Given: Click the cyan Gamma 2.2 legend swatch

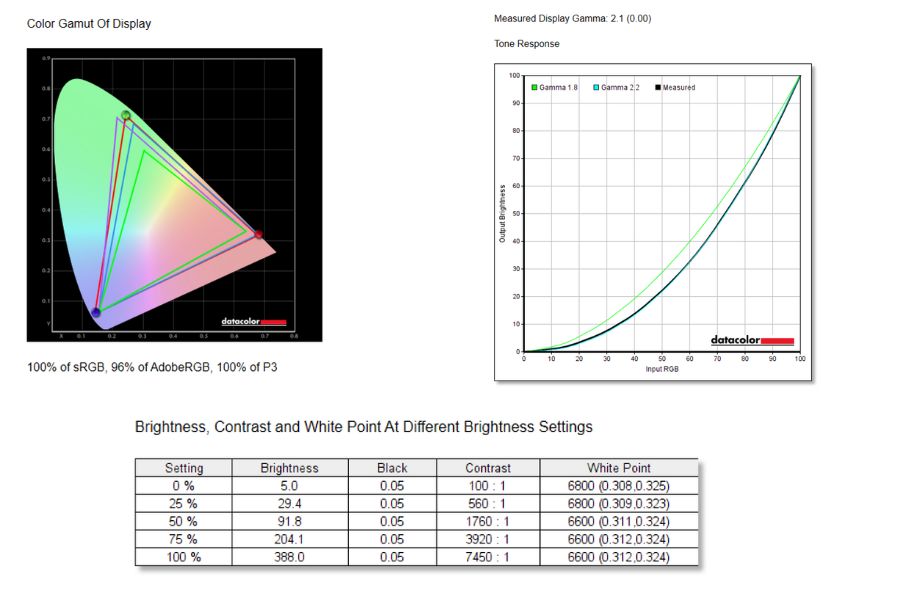Looking at the screenshot, I should [597, 88].
